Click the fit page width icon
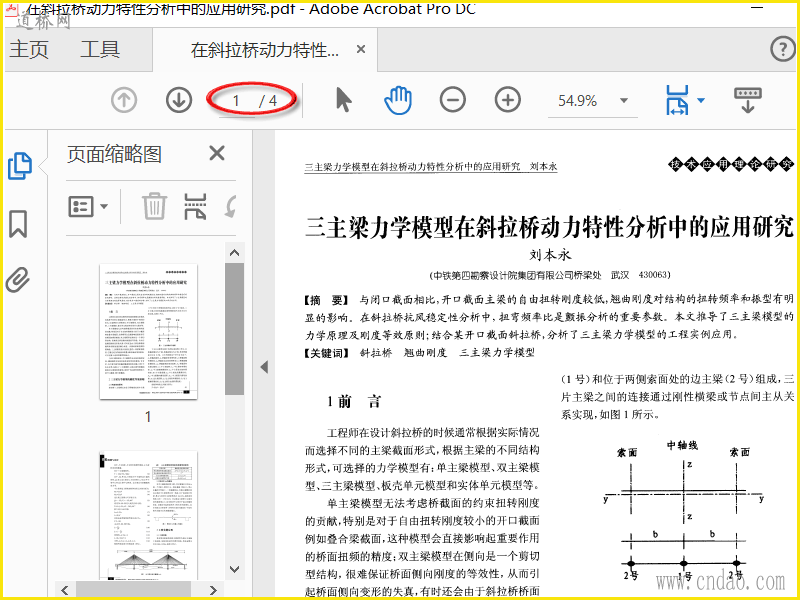Image resolution: width=800 pixels, height=600 pixels. (x=677, y=100)
